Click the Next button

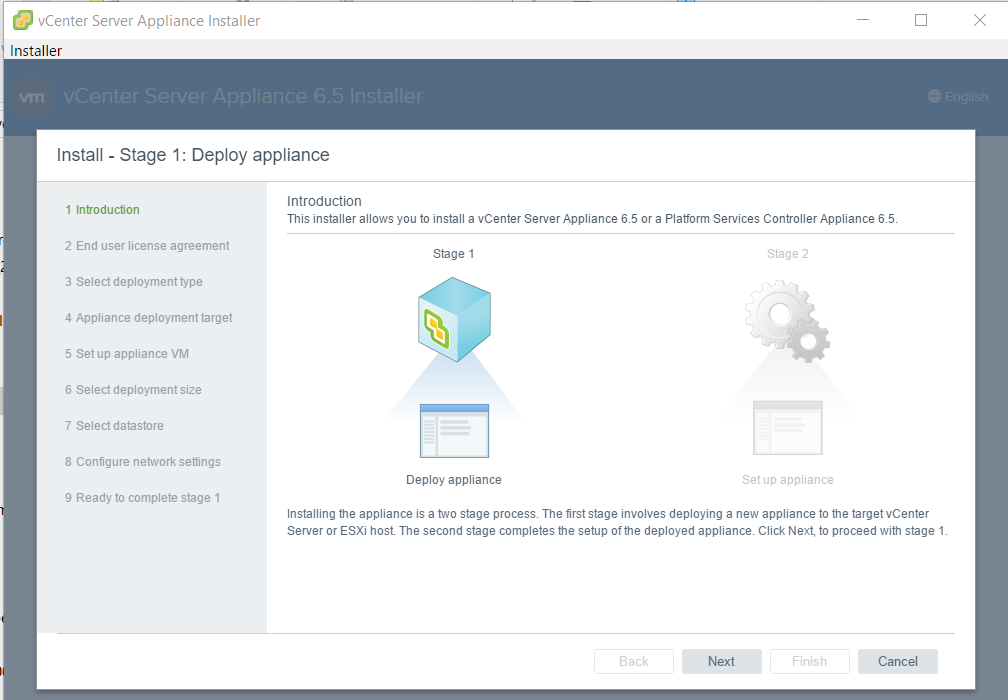pos(721,661)
